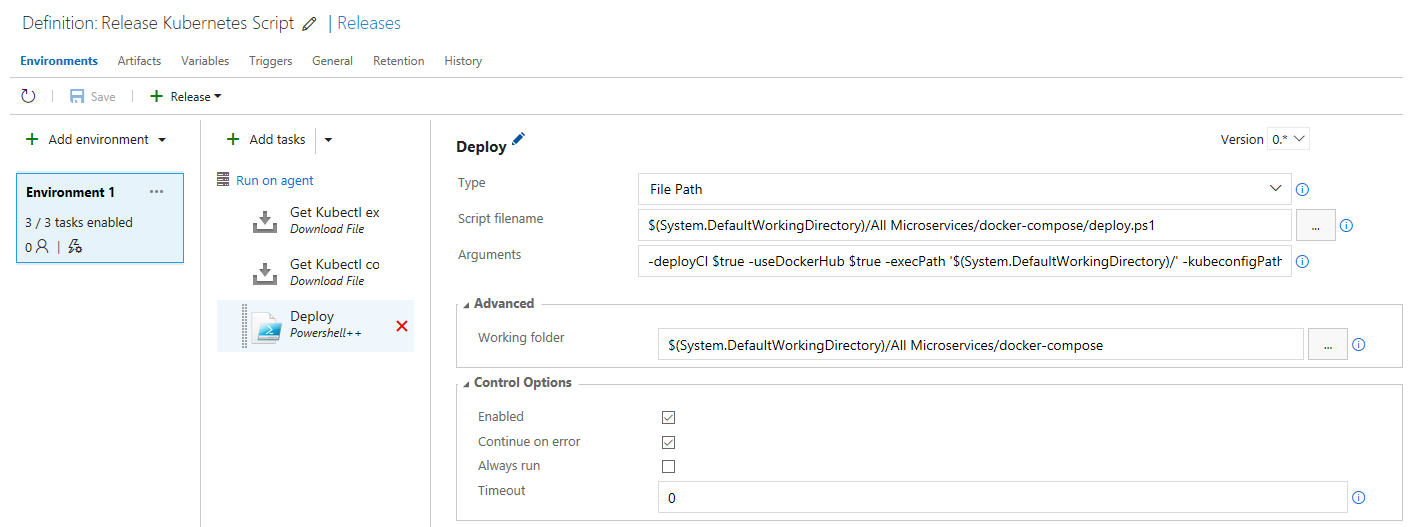Open the Type dropdown showing File Path
Viewport: 1408px width, 527px height.
point(964,189)
